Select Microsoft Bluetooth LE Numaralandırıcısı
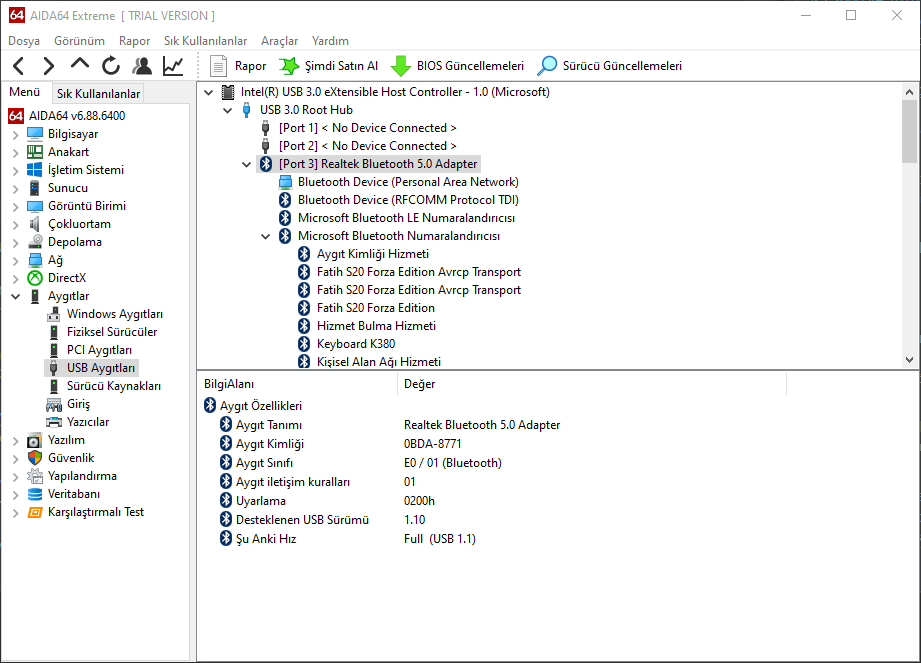This screenshot has height=663, width=921. point(406,218)
